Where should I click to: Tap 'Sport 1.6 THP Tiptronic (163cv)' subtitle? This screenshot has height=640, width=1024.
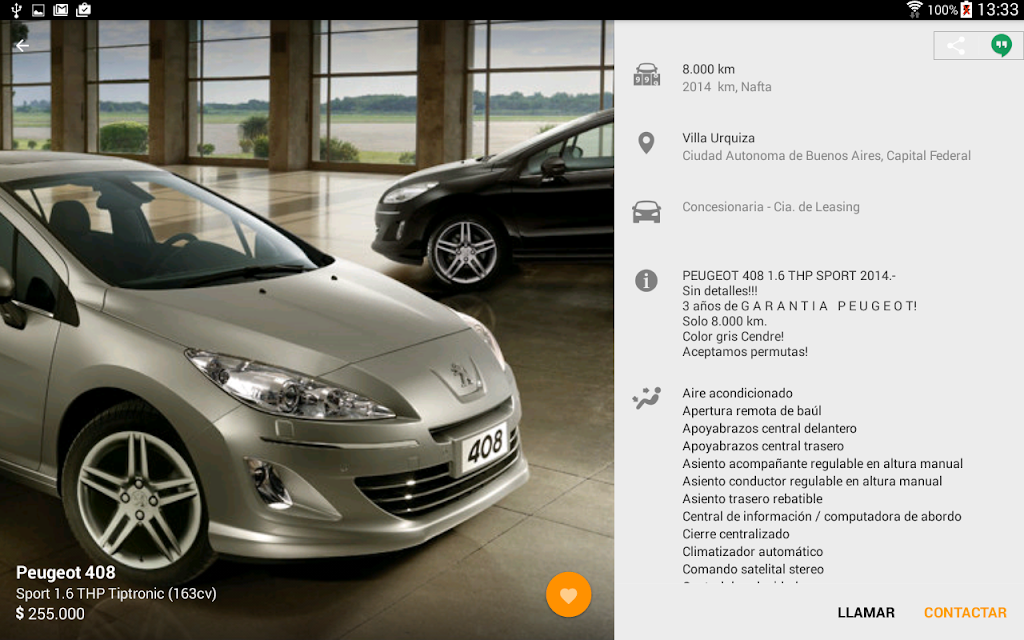(x=116, y=594)
